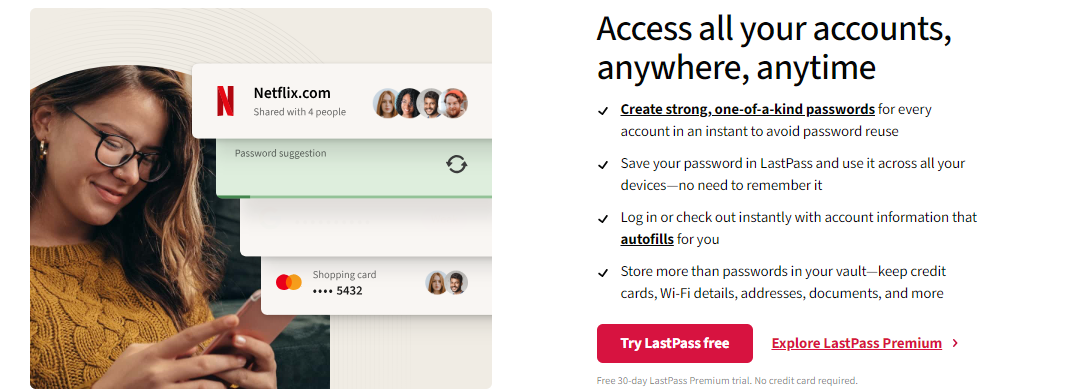Click the Try LastPass free button

click(x=674, y=343)
